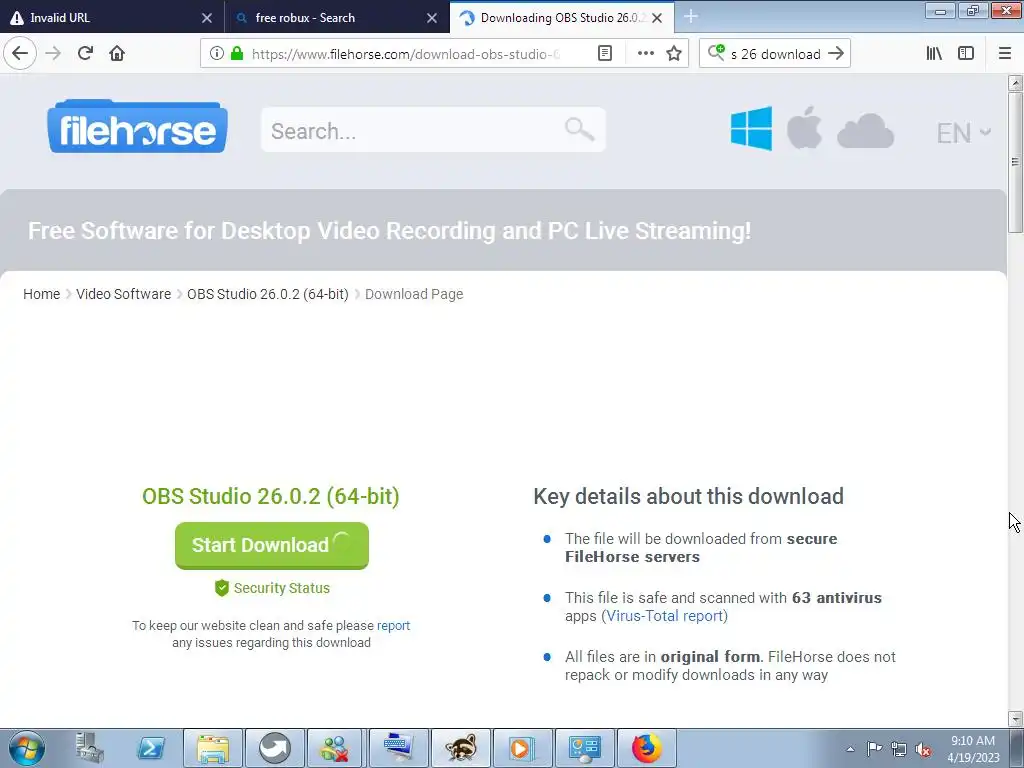Open a new tab with plus button
Viewport: 1024px width, 768px height.
pyautogui.click(x=691, y=17)
